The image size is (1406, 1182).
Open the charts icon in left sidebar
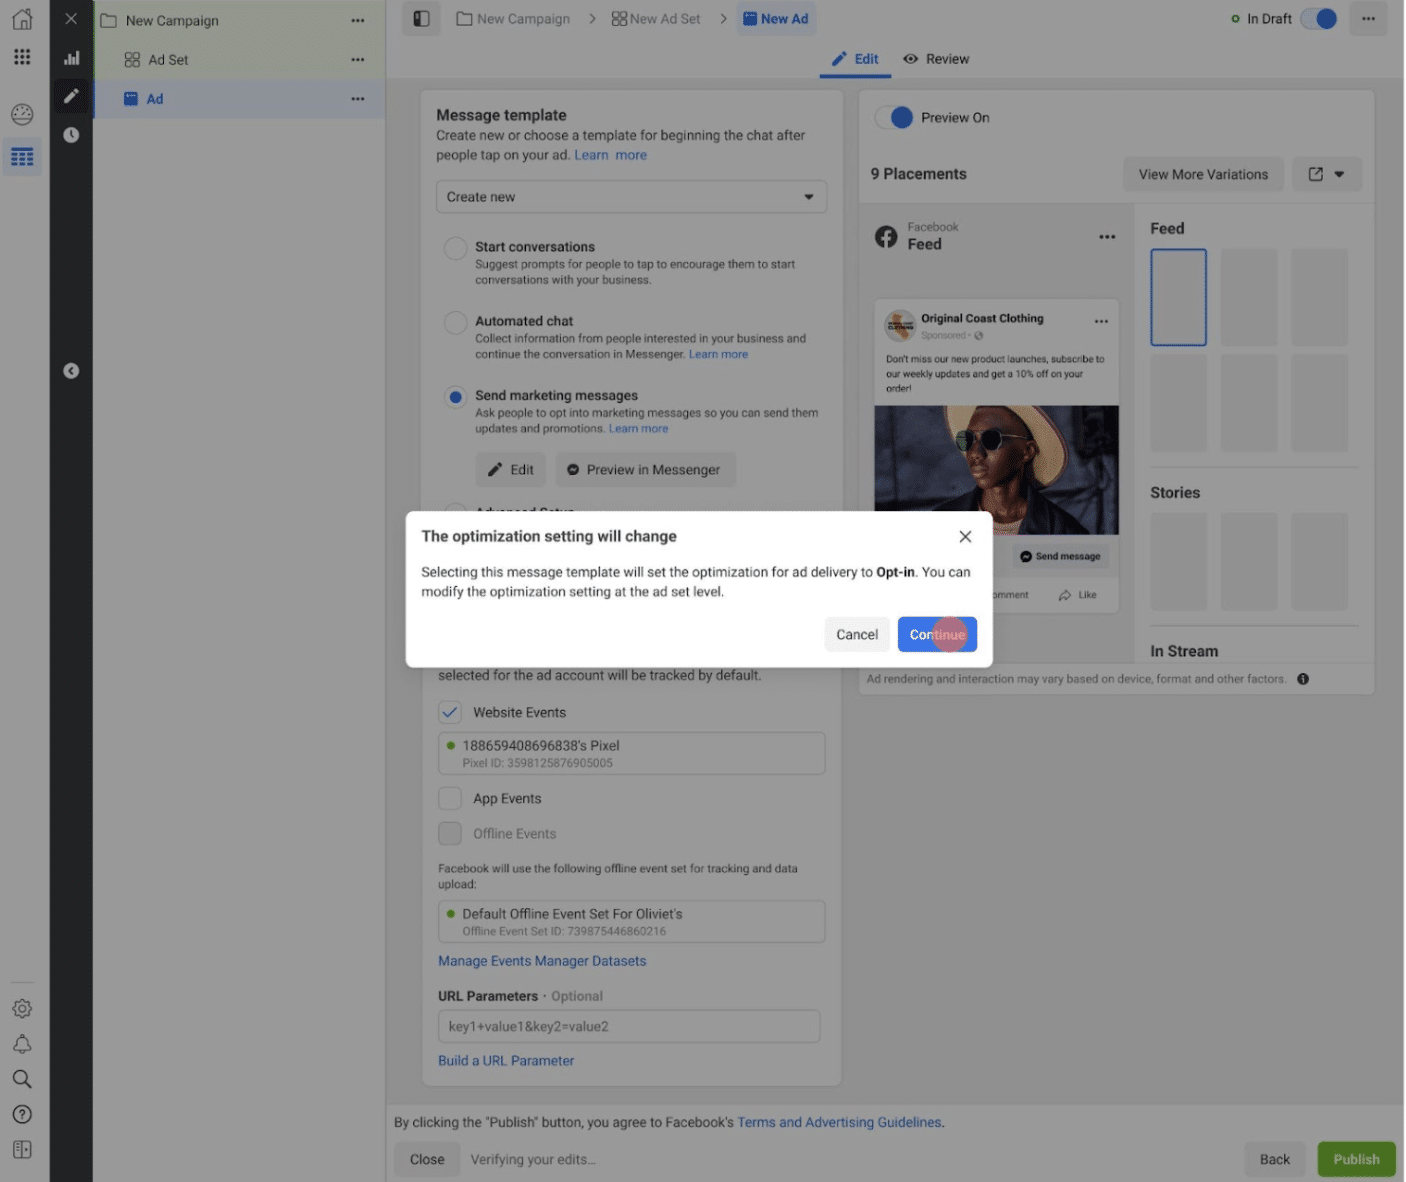click(71, 58)
